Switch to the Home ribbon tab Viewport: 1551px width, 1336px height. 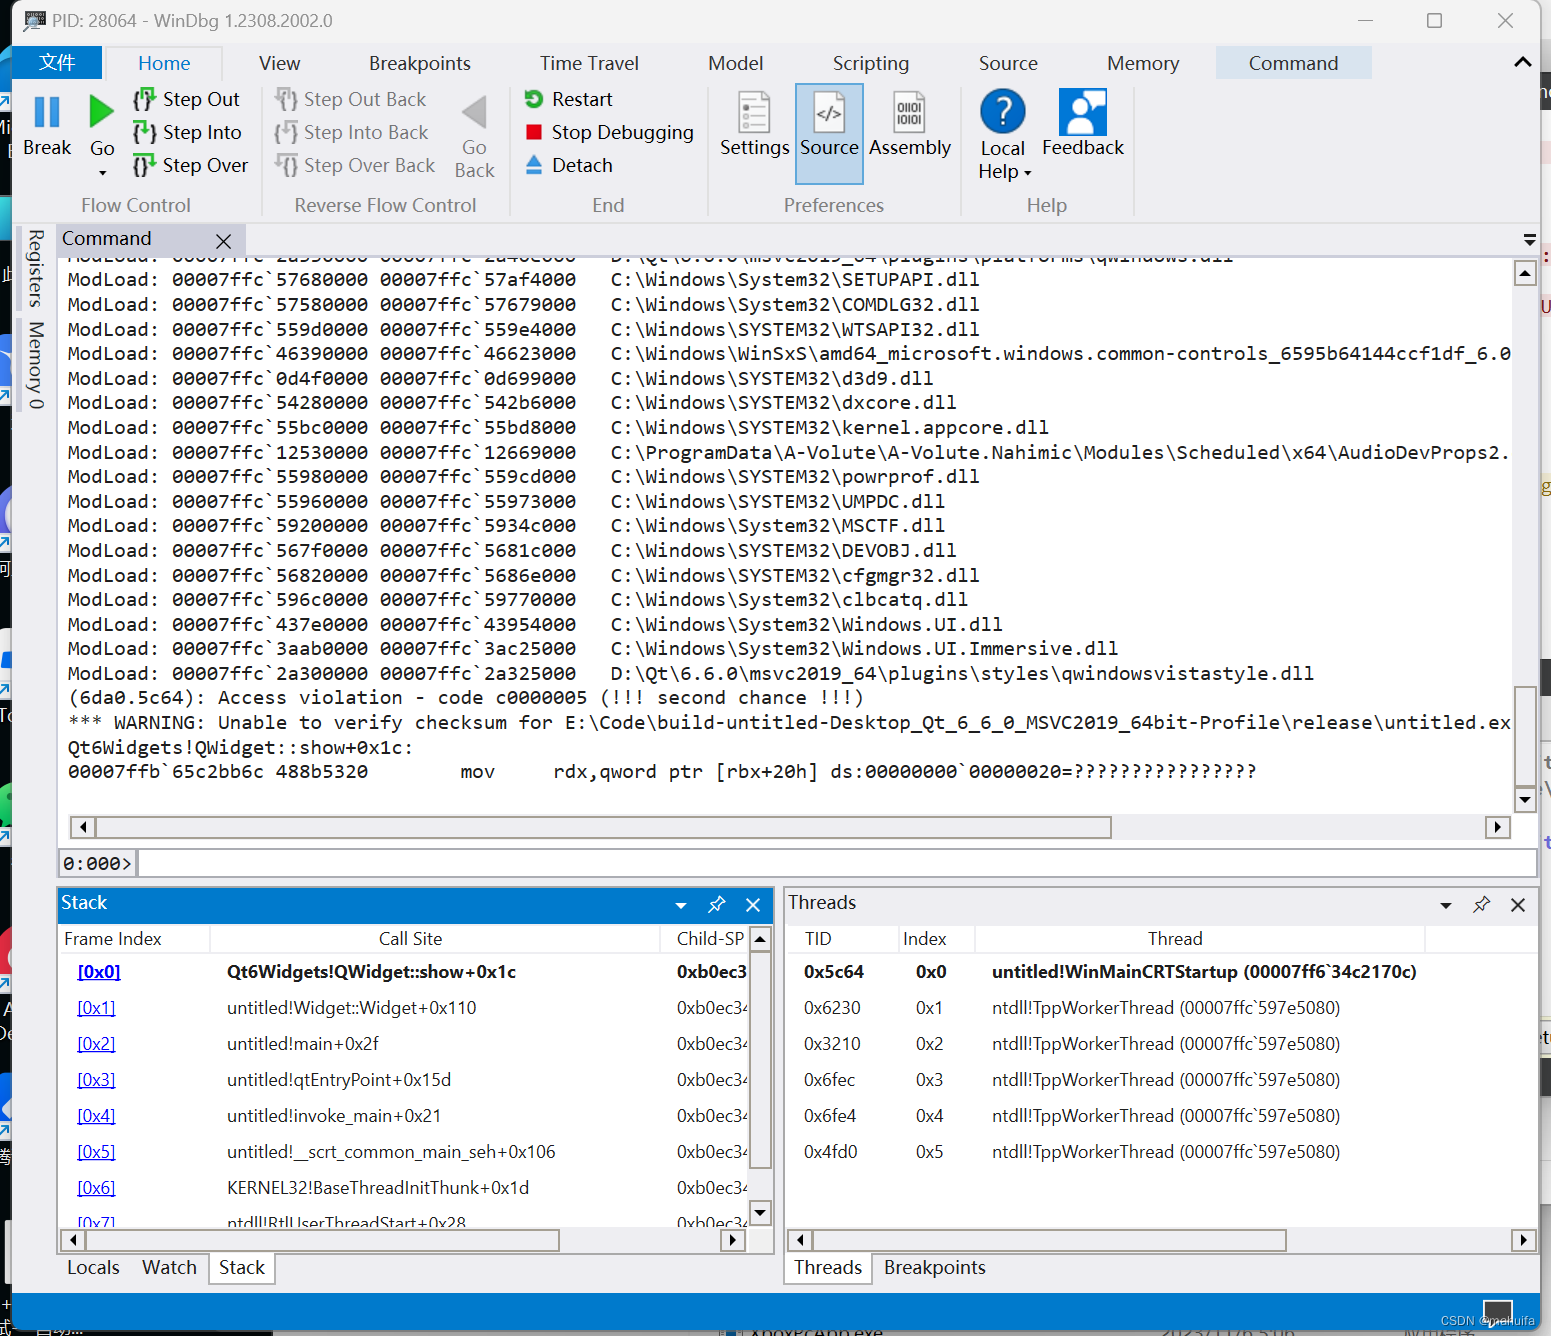pos(164,63)
